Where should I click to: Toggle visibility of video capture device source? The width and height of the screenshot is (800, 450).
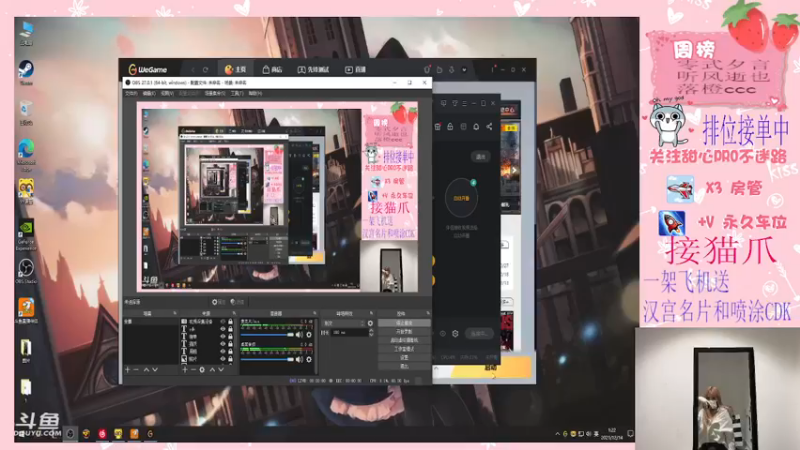click(x=222, y=322)
